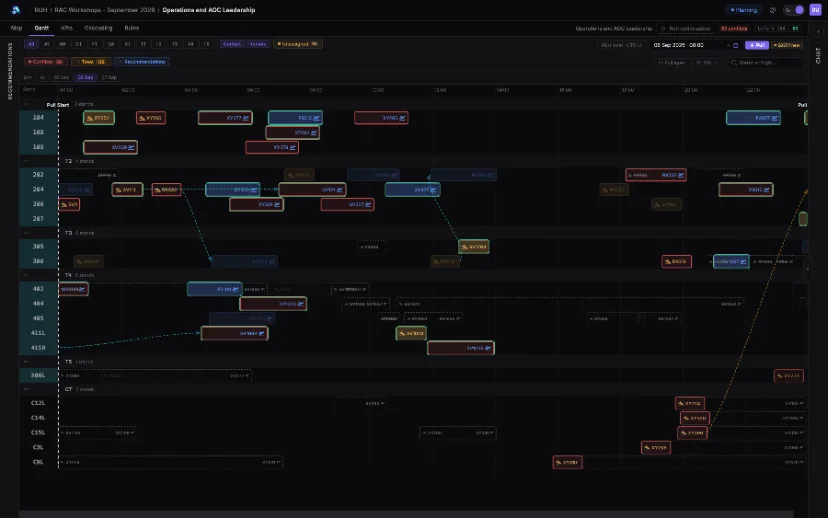The width and height of the screenshot is (828, 518).
Task: Open the DU user avatar menu
Action: (815, 10)
